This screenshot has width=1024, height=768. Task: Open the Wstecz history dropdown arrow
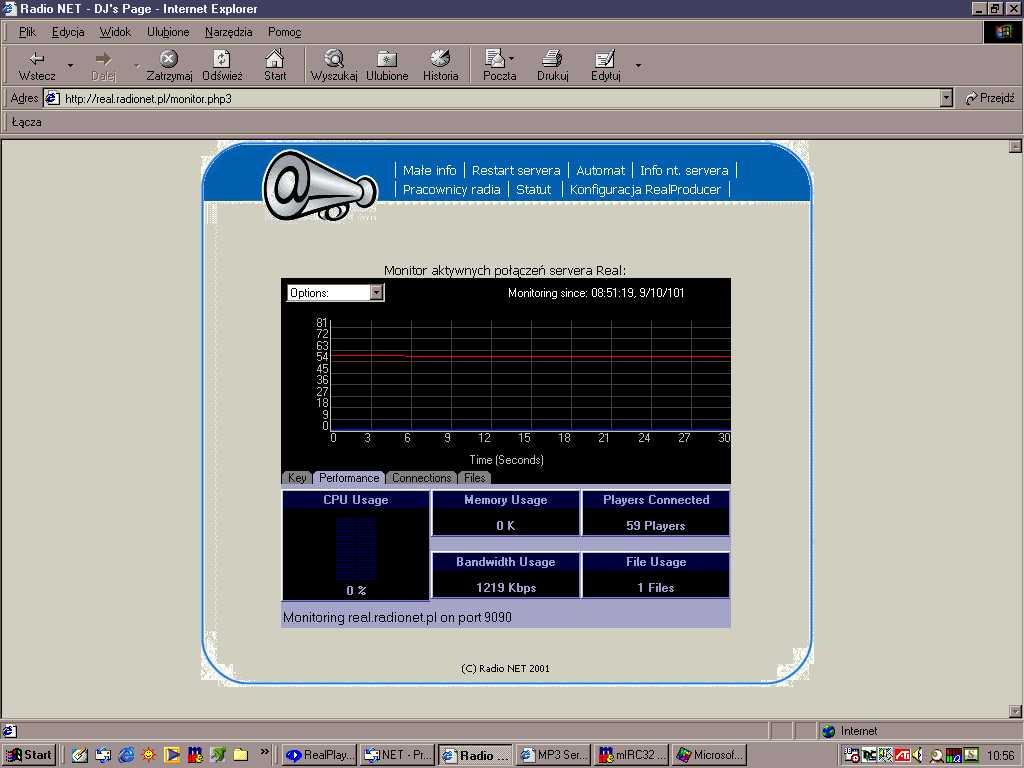[x=70, y=65]
